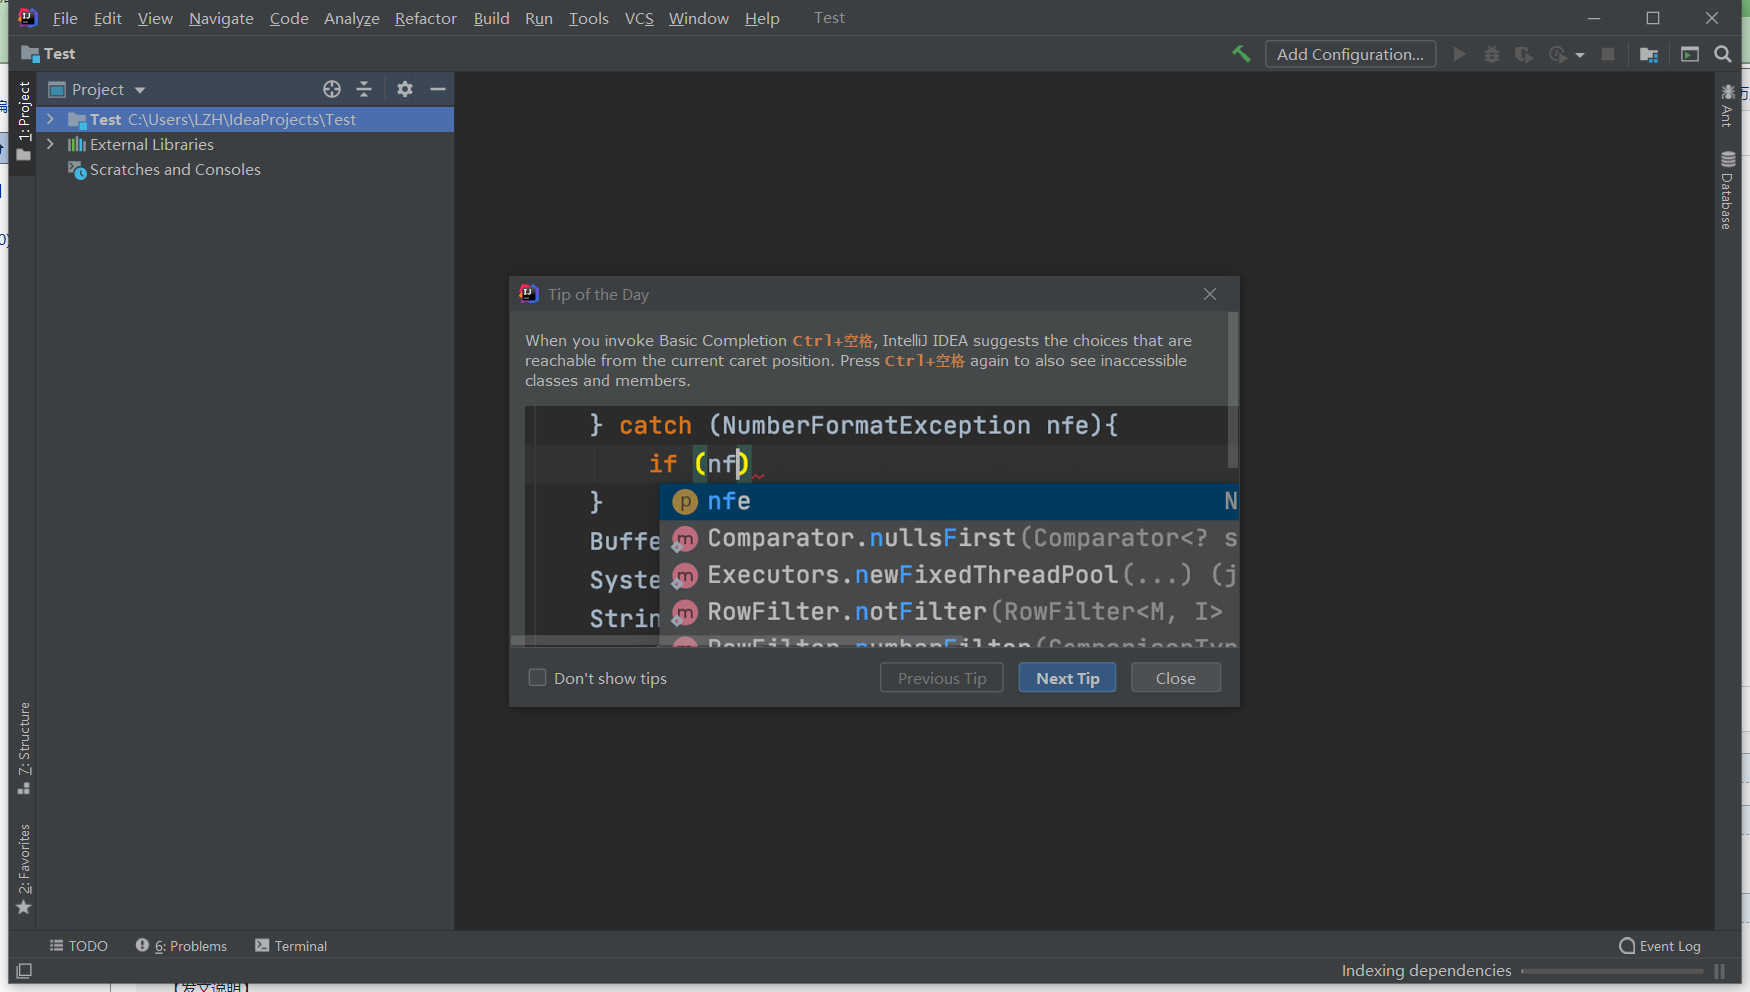The height and width of the screenshot is (992, 1750).
Task: Click the Problems warning icon in the bottom bar
Action: (x=142, y=945)
